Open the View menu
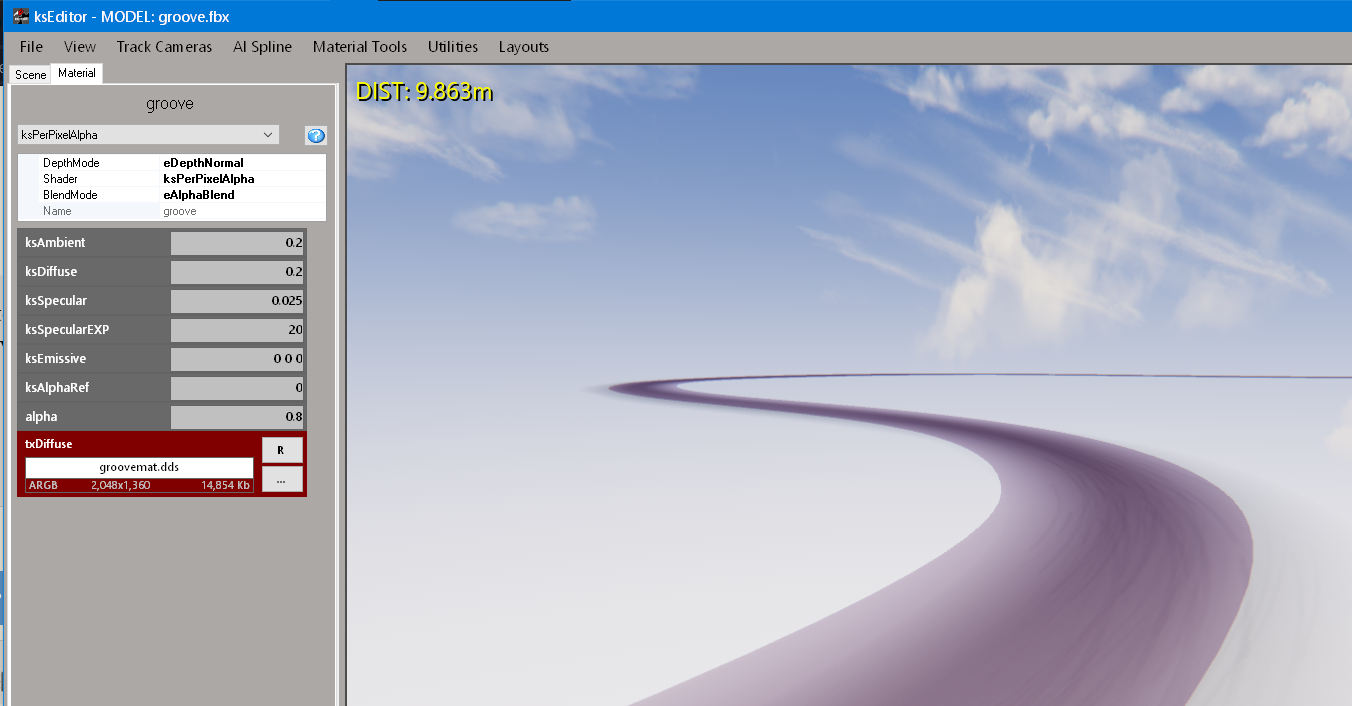 pos(80,47)
